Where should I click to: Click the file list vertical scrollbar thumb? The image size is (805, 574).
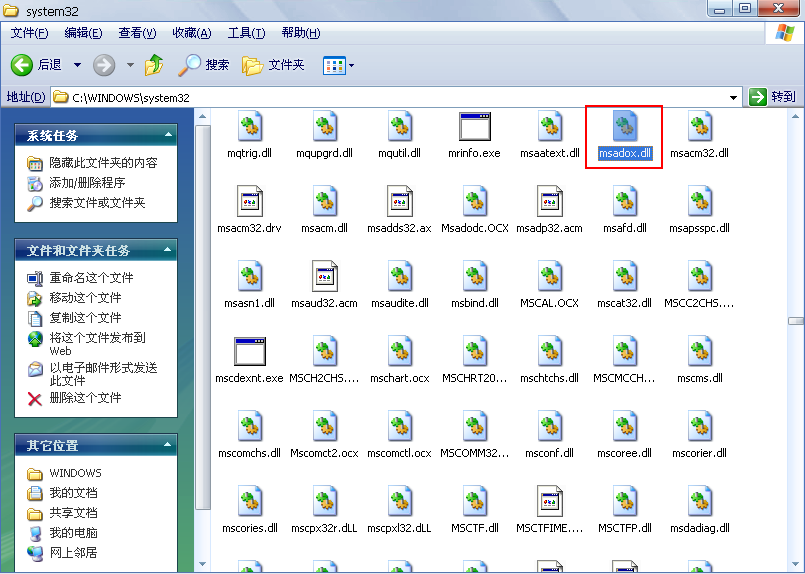(796, 321)
